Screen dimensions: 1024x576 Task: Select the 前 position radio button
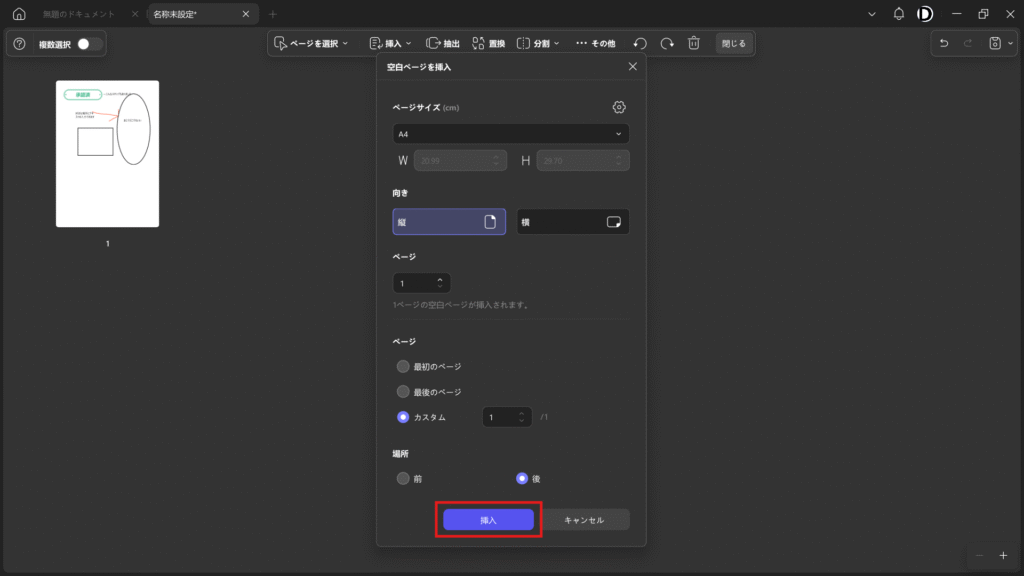[404, 478]
